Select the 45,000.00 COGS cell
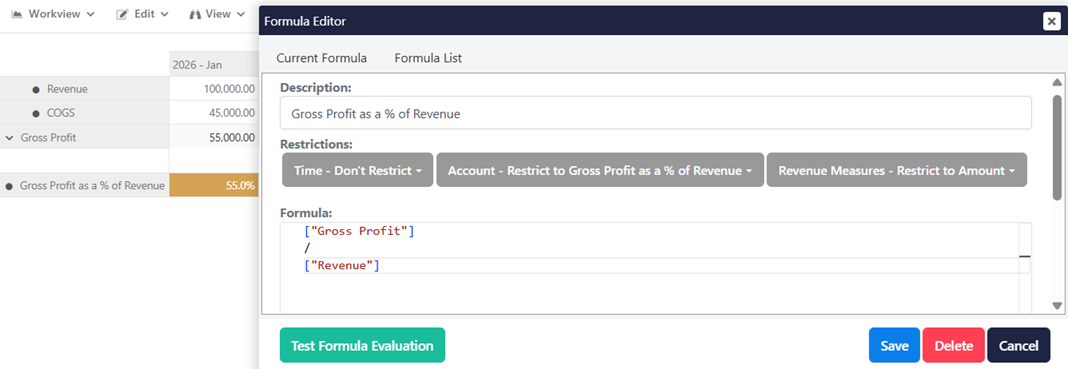 pos(214,113)
